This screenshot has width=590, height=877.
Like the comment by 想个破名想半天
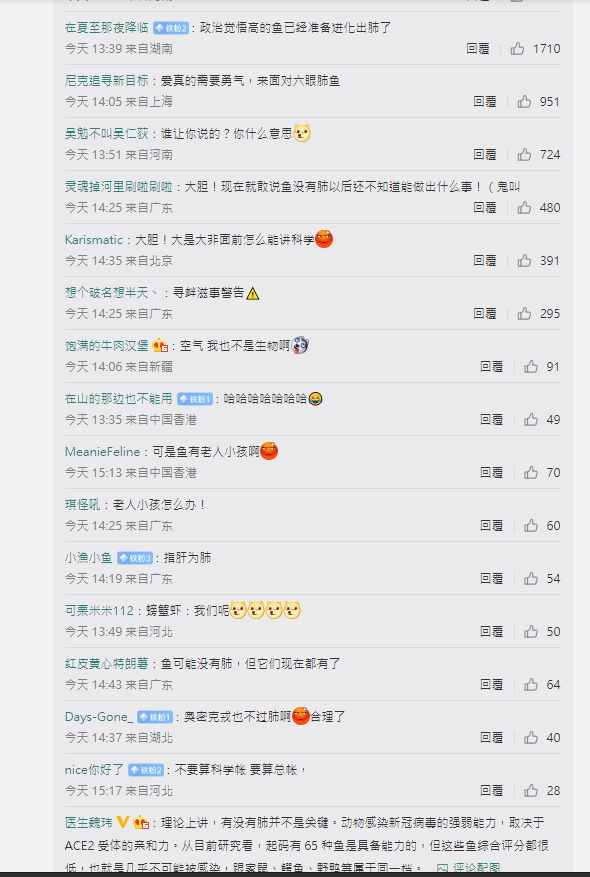coord(524,313)
